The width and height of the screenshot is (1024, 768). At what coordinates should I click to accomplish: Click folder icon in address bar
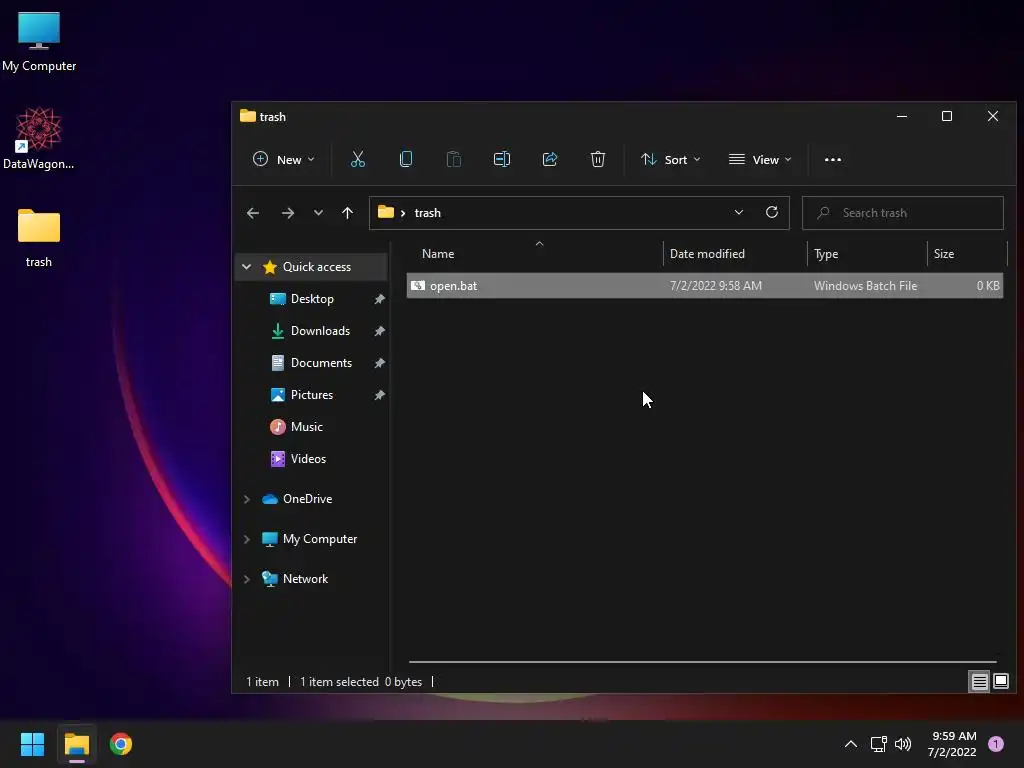coord(386,212)
